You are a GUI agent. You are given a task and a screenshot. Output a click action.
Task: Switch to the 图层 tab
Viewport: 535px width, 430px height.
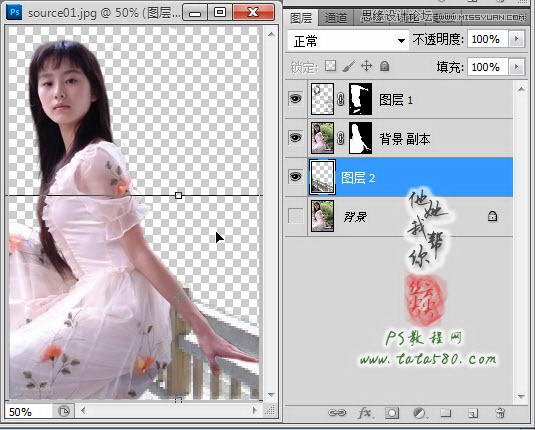click(301, 17)
